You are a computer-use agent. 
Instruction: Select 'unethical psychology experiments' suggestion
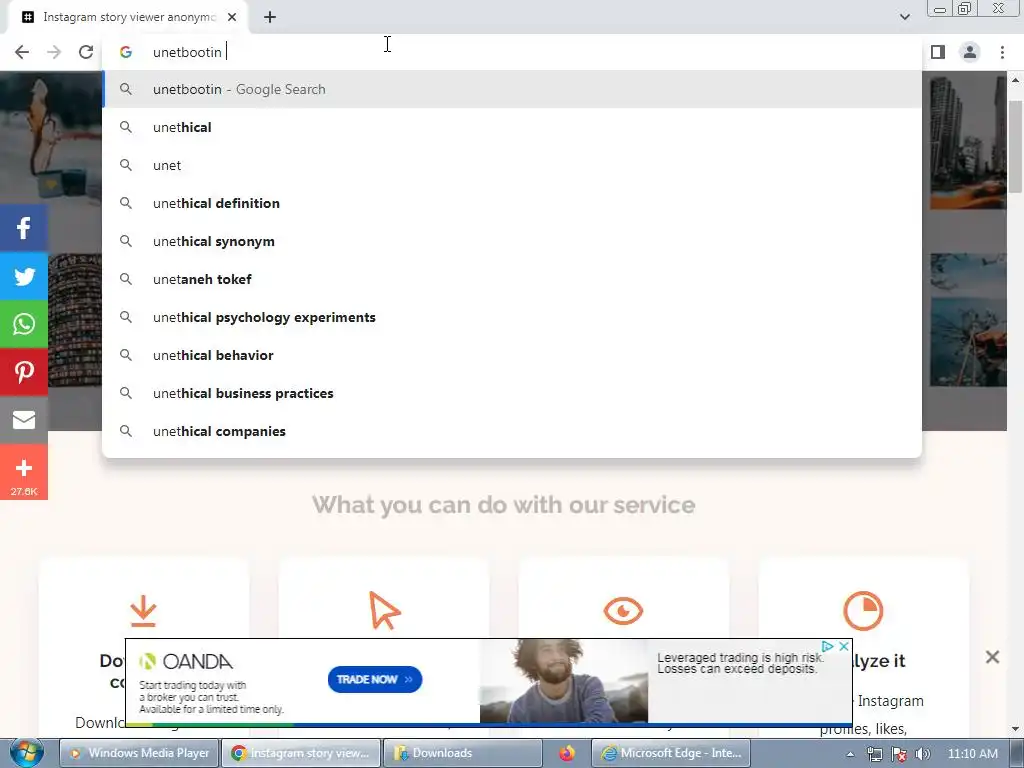pyautogui.click(x=512, y=317)
